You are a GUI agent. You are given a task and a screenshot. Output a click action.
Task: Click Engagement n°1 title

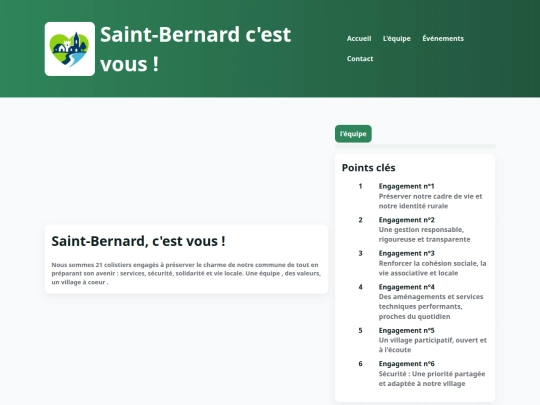406,186
